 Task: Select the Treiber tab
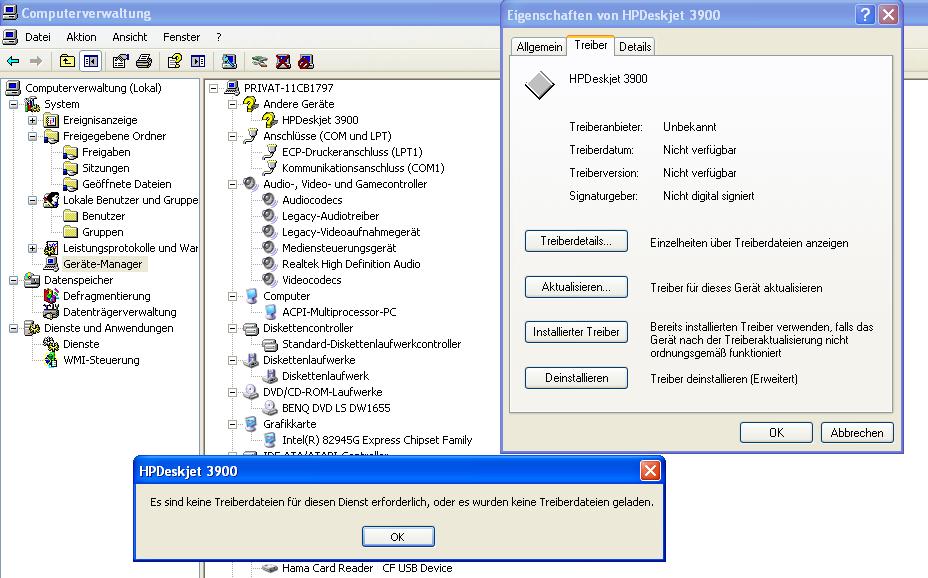click(x=591, y=45)
